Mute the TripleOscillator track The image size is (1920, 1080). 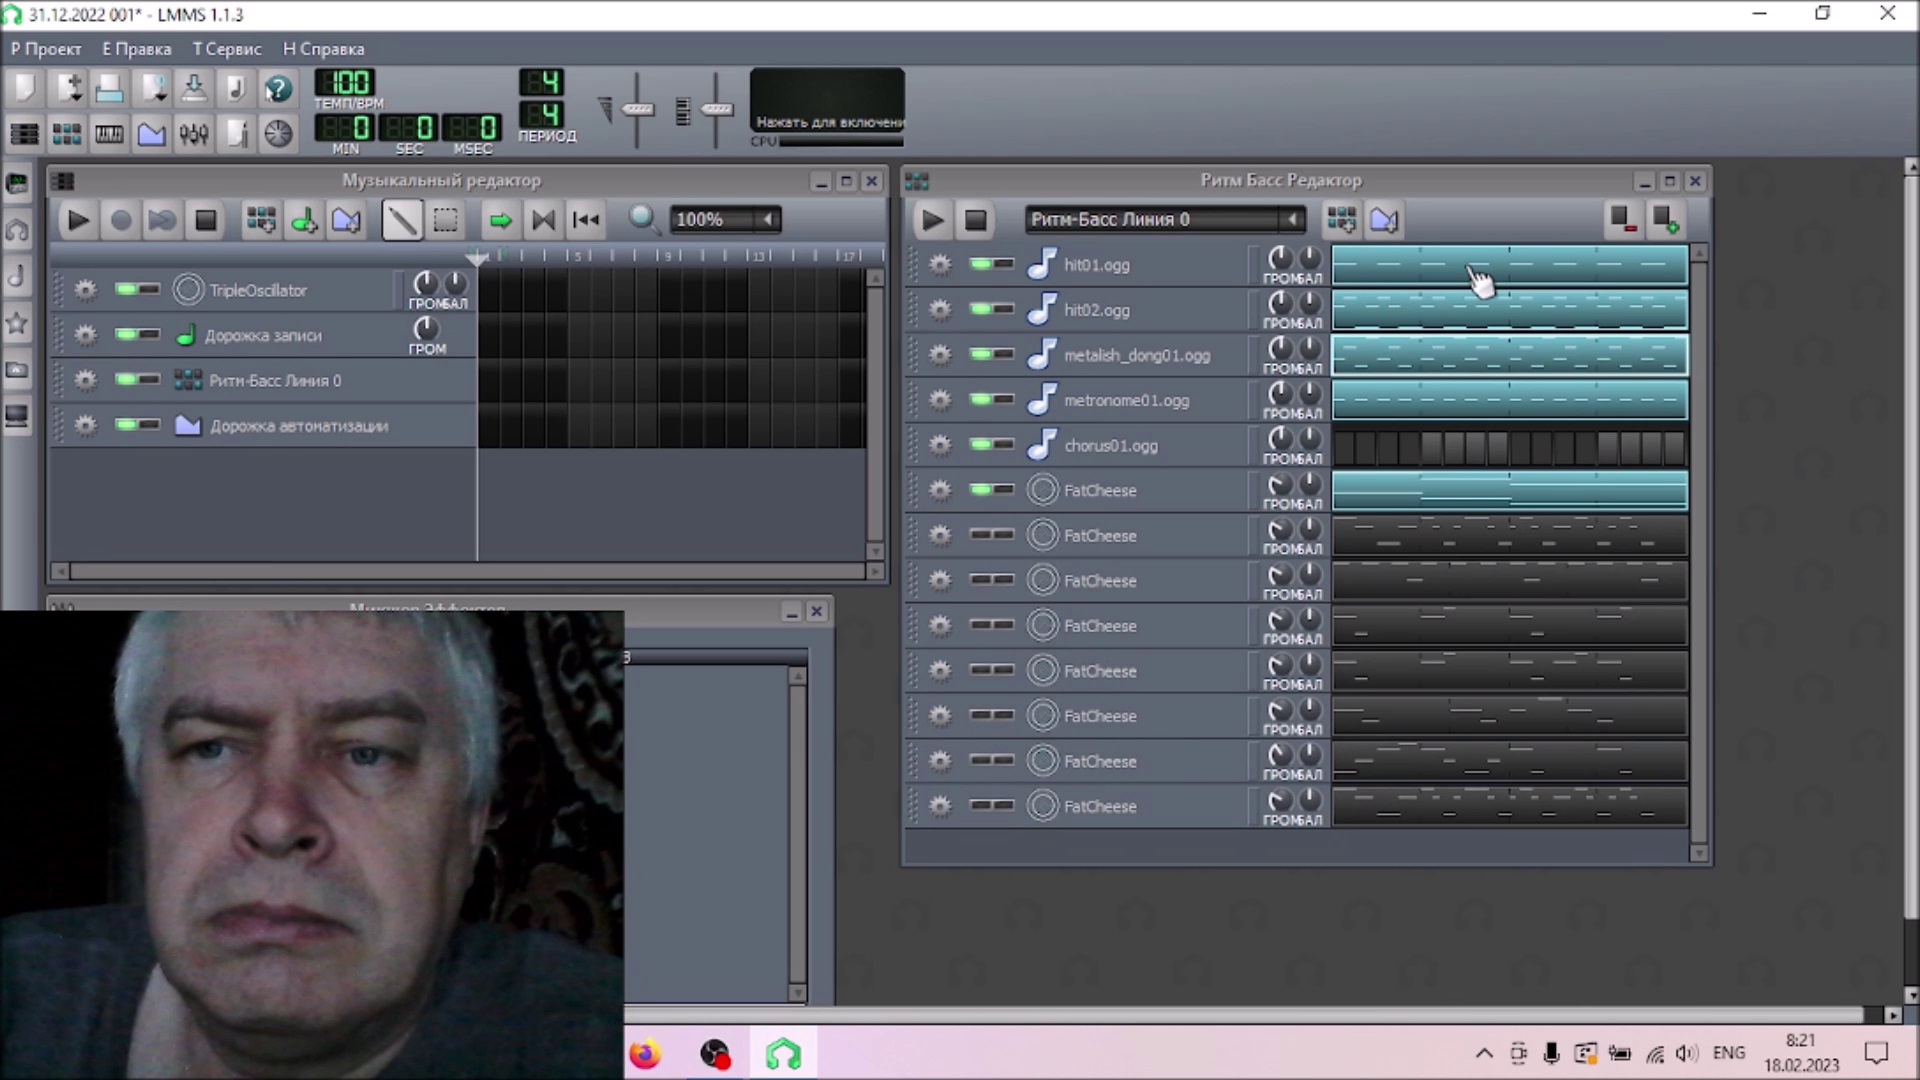[128, 289]
